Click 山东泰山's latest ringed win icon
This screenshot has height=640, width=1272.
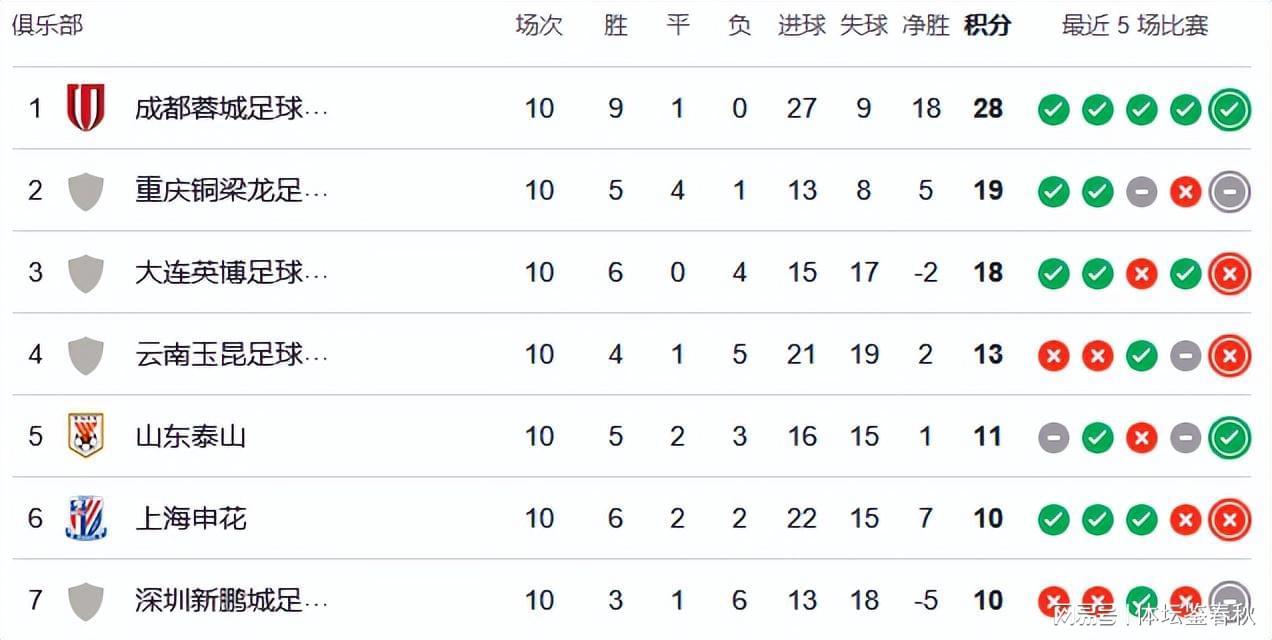coord(1230,437)
